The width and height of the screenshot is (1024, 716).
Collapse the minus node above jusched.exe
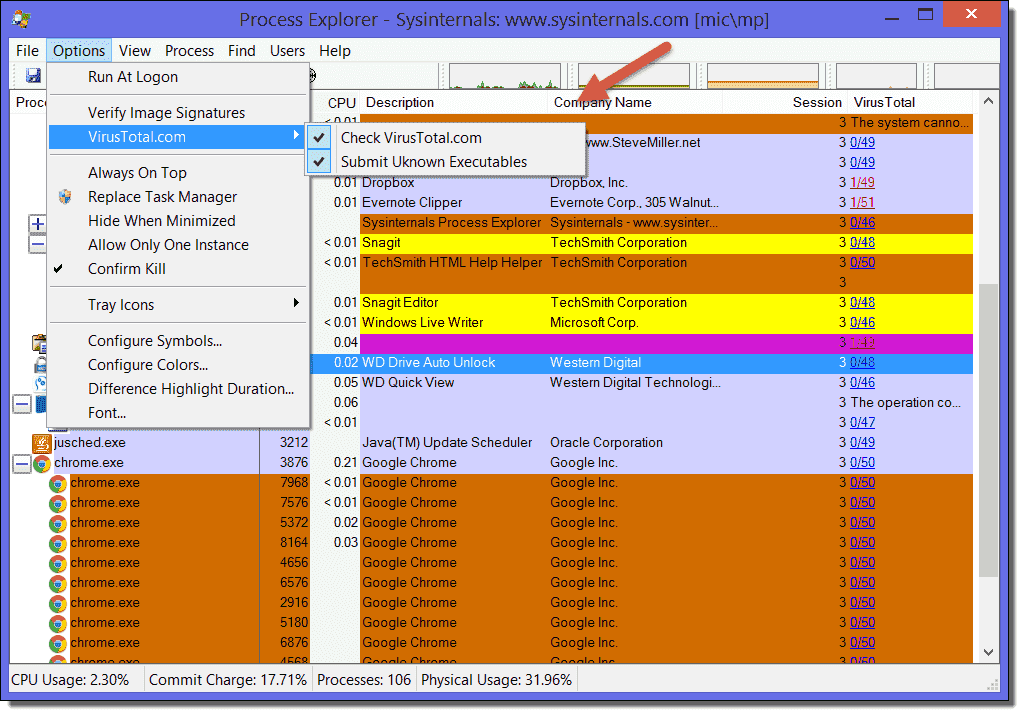[22, 404]
